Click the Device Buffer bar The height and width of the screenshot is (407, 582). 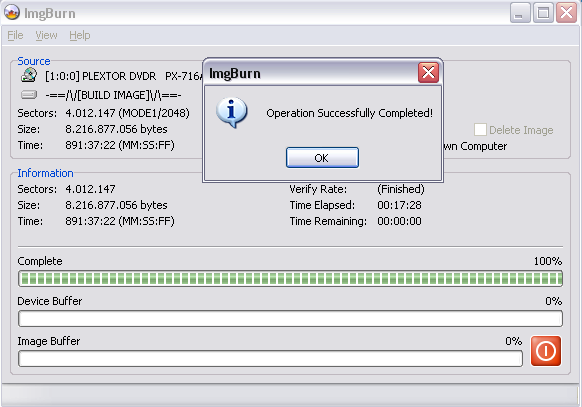290,319
